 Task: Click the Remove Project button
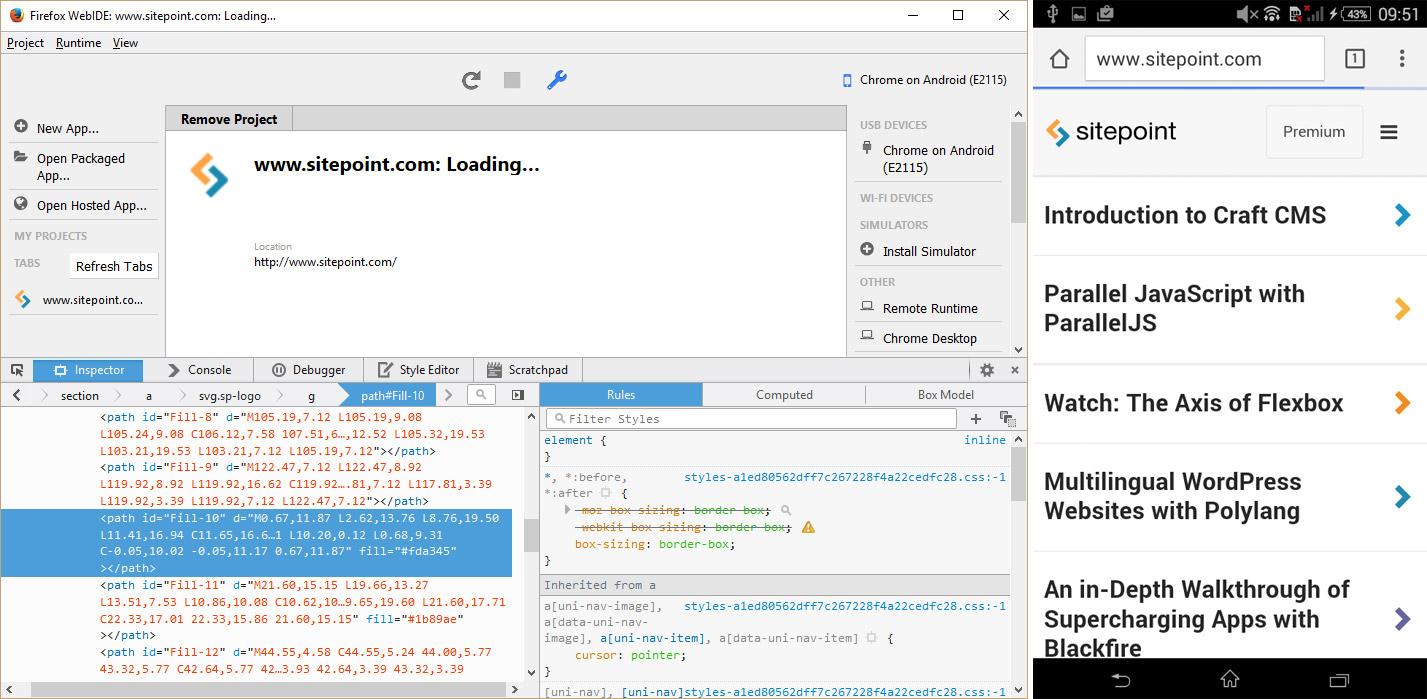(229, 119)
